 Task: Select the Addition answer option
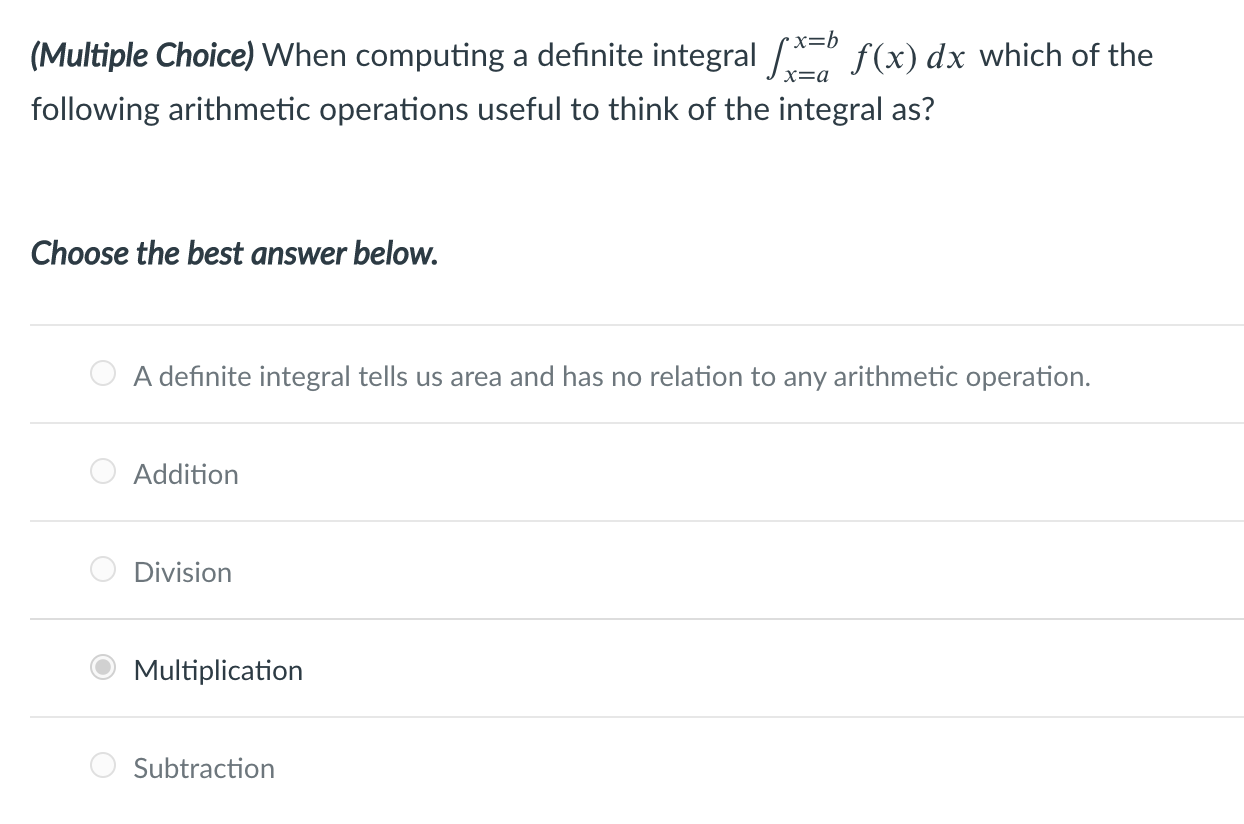point(186,474)
